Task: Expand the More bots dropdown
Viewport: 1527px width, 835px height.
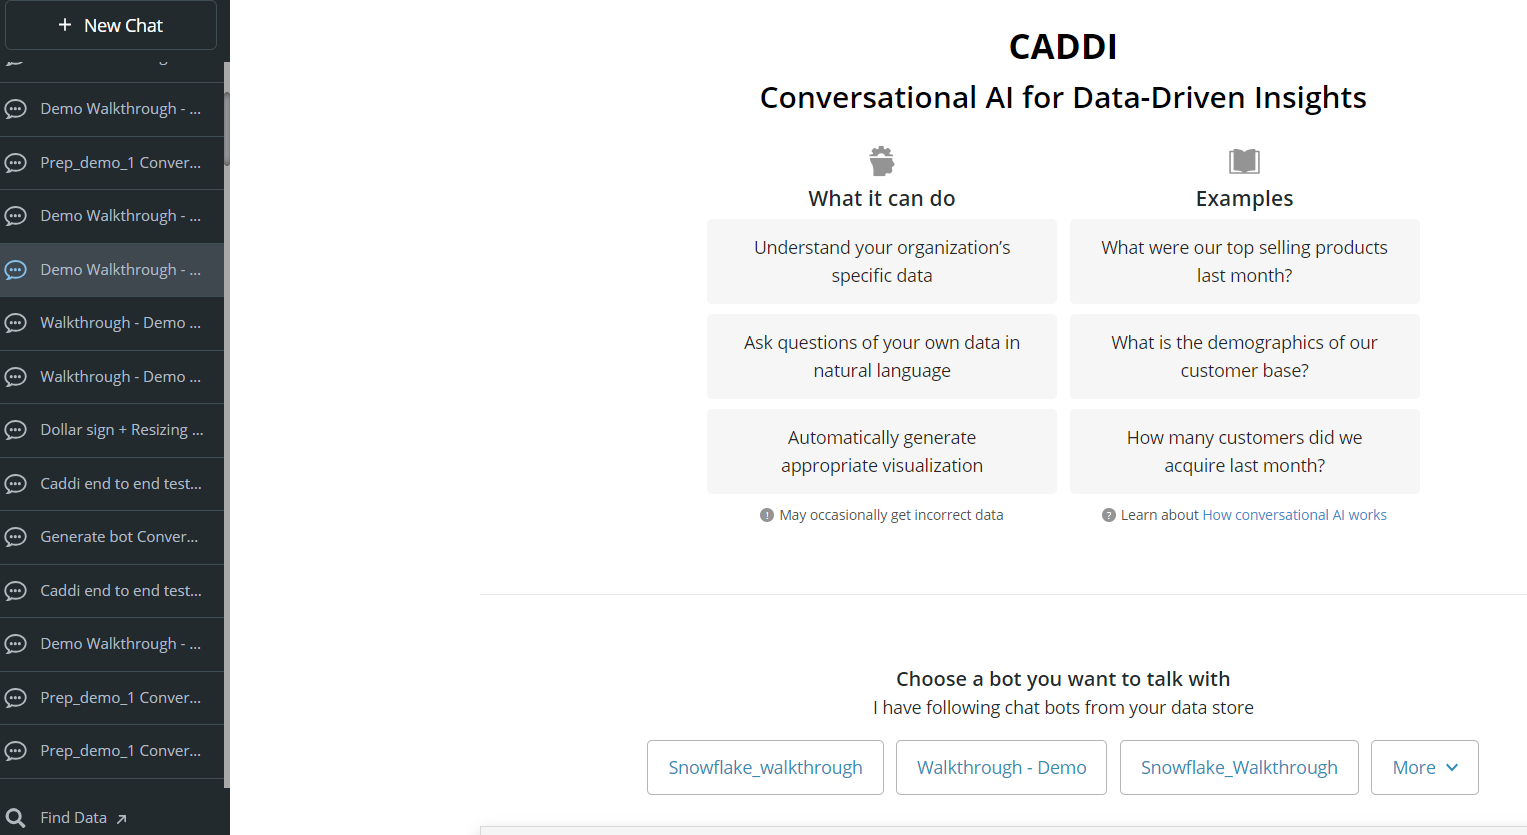Action: point(1424,767)
